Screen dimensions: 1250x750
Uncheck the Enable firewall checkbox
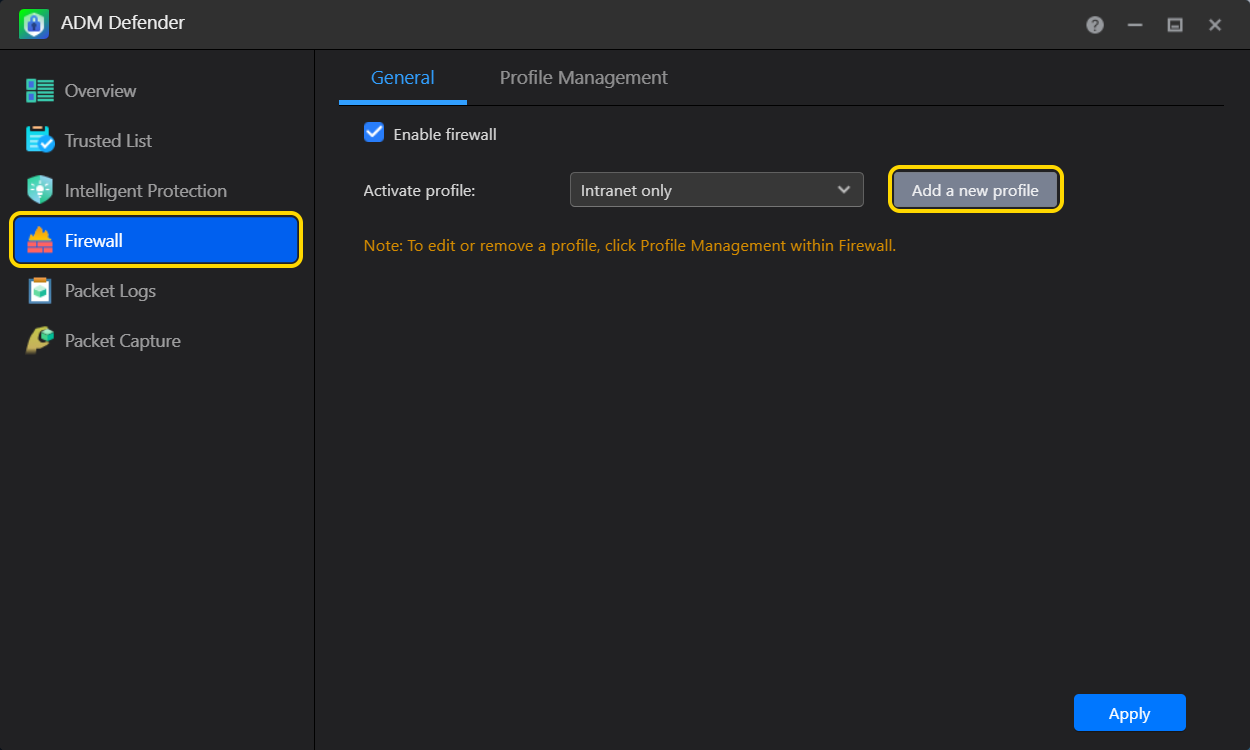(374, 132)
